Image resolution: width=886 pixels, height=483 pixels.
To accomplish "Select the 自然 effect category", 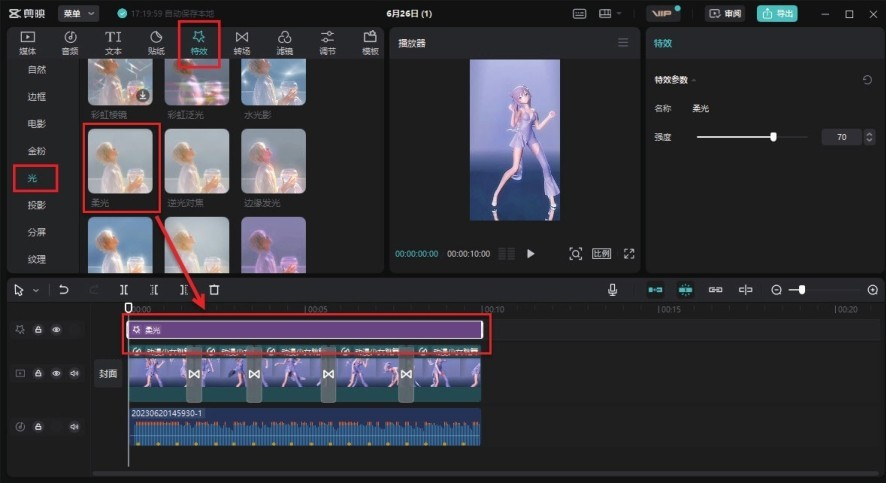I will [x=37, y=69].
